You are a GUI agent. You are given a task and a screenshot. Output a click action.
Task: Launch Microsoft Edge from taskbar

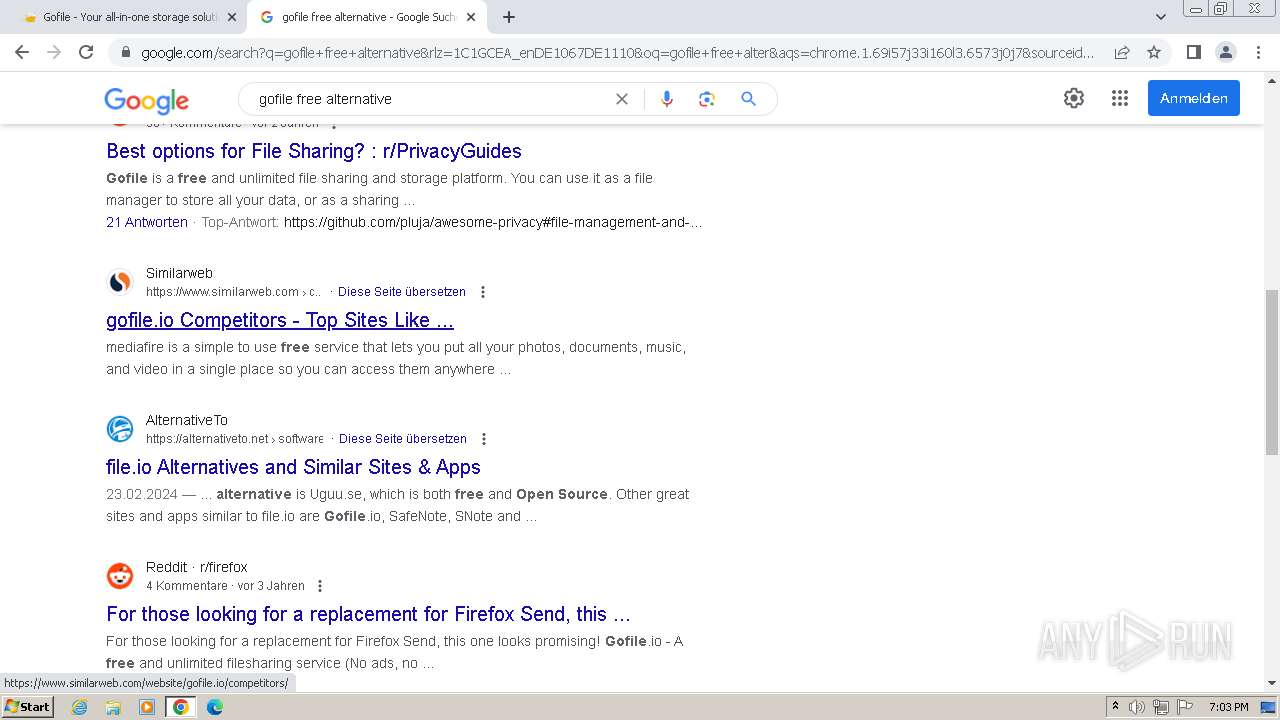pos(215,707)
